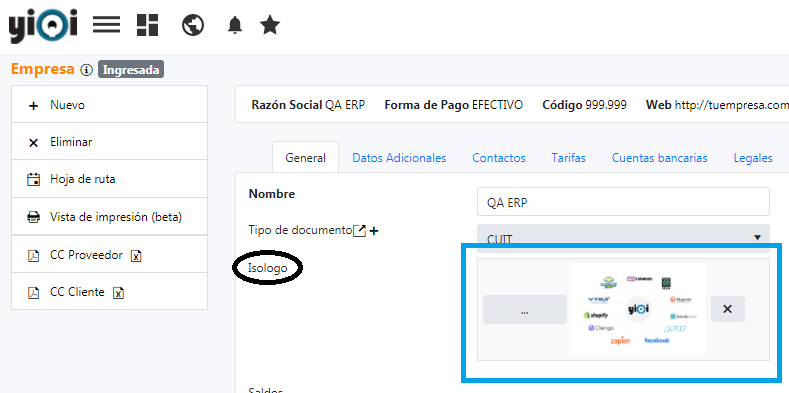
Task: Click the PDF icon for CC Cliente
Action: tap(33, 293)
